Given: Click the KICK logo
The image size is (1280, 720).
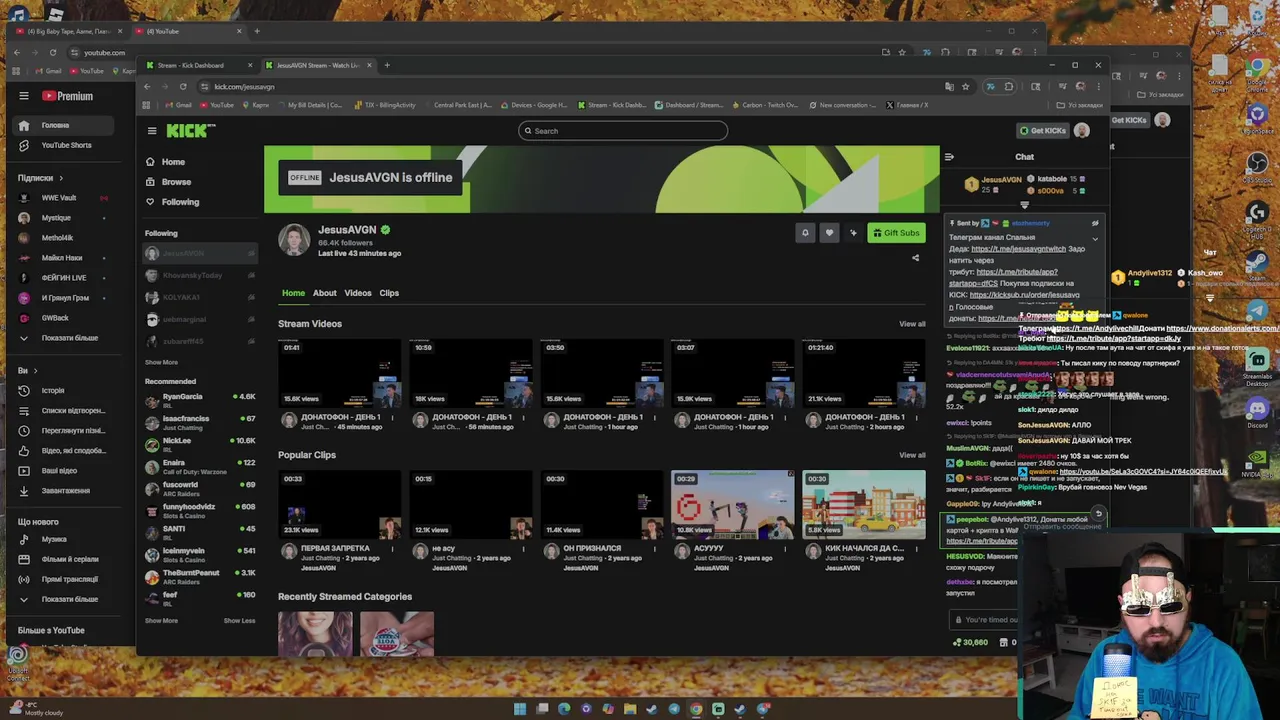Looking at the screenshot, I should (x=191, y=130).
